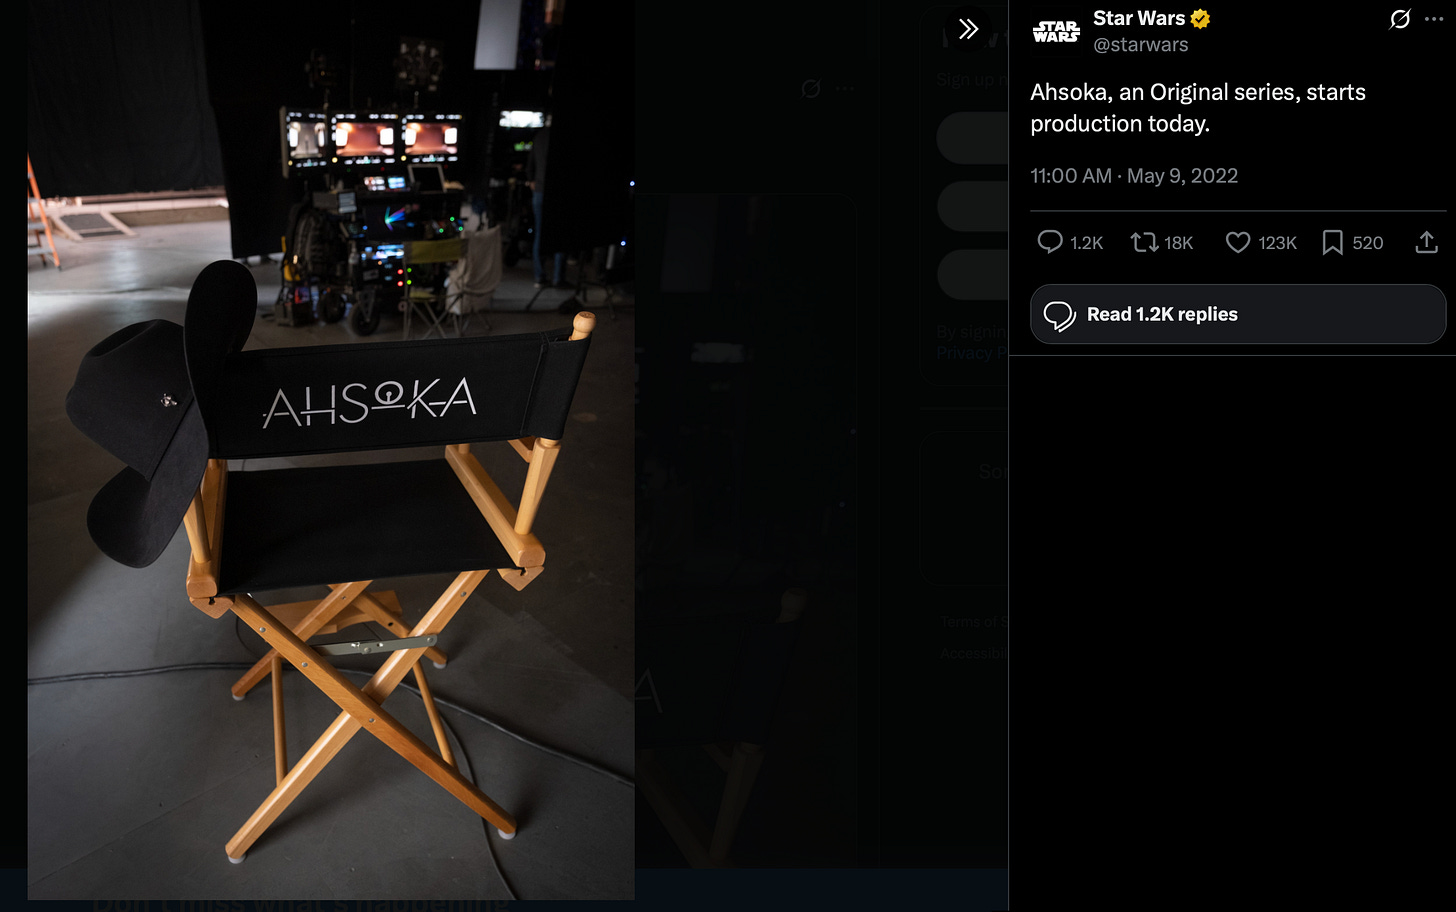1456x912 pixels.
Task: View the Ahsoka chair photo
Action: pyautogui.click(x=331, y=450)
